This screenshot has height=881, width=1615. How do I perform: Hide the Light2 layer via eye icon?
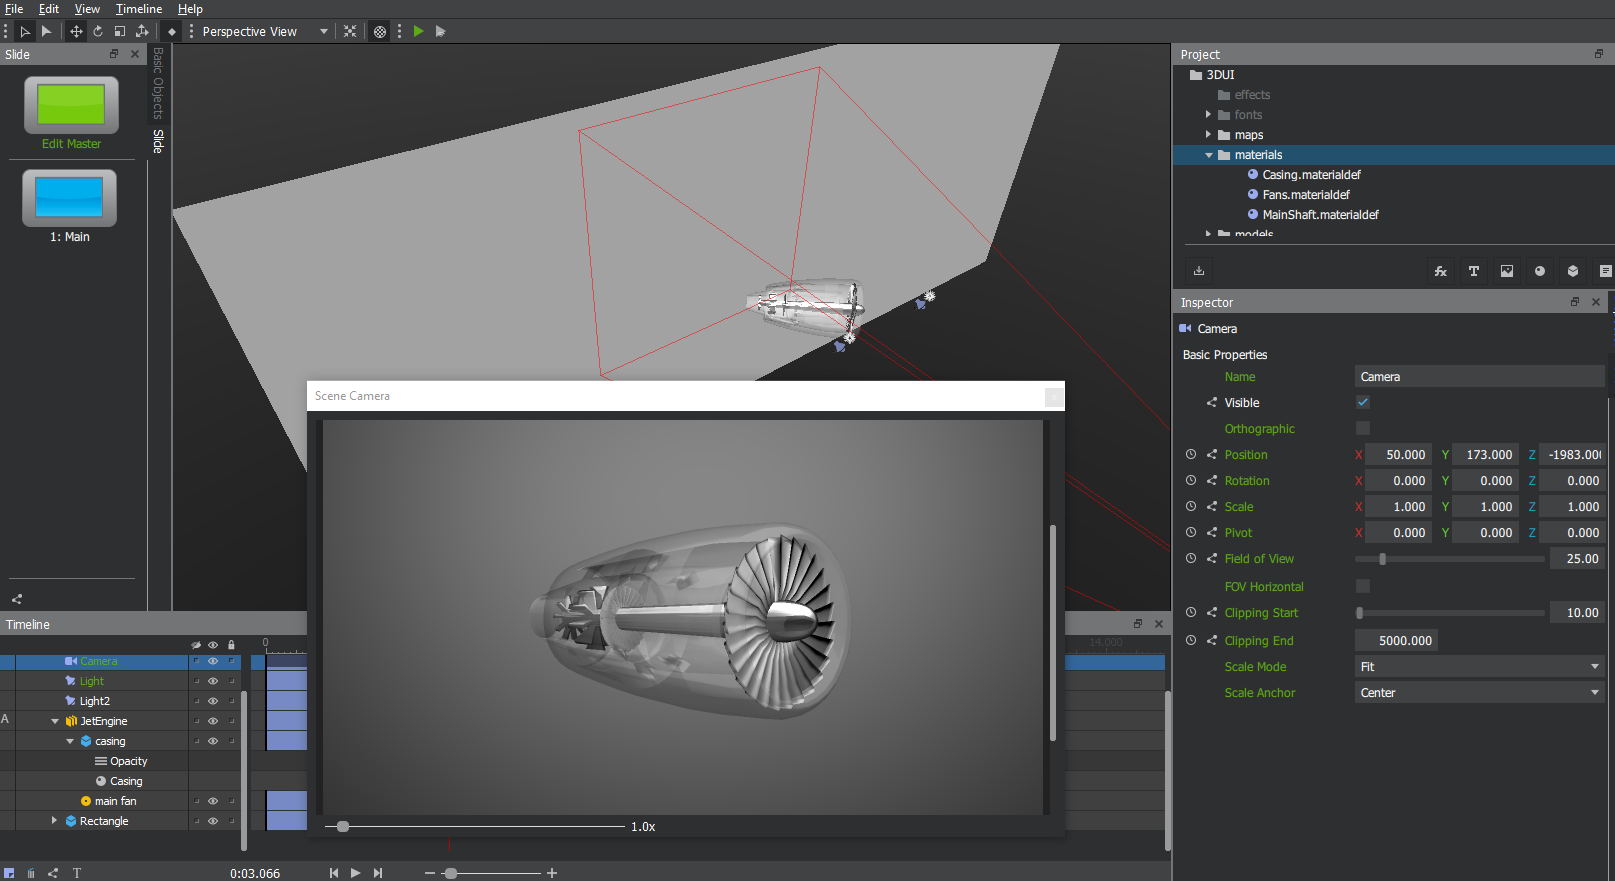(x=213, y=701)
